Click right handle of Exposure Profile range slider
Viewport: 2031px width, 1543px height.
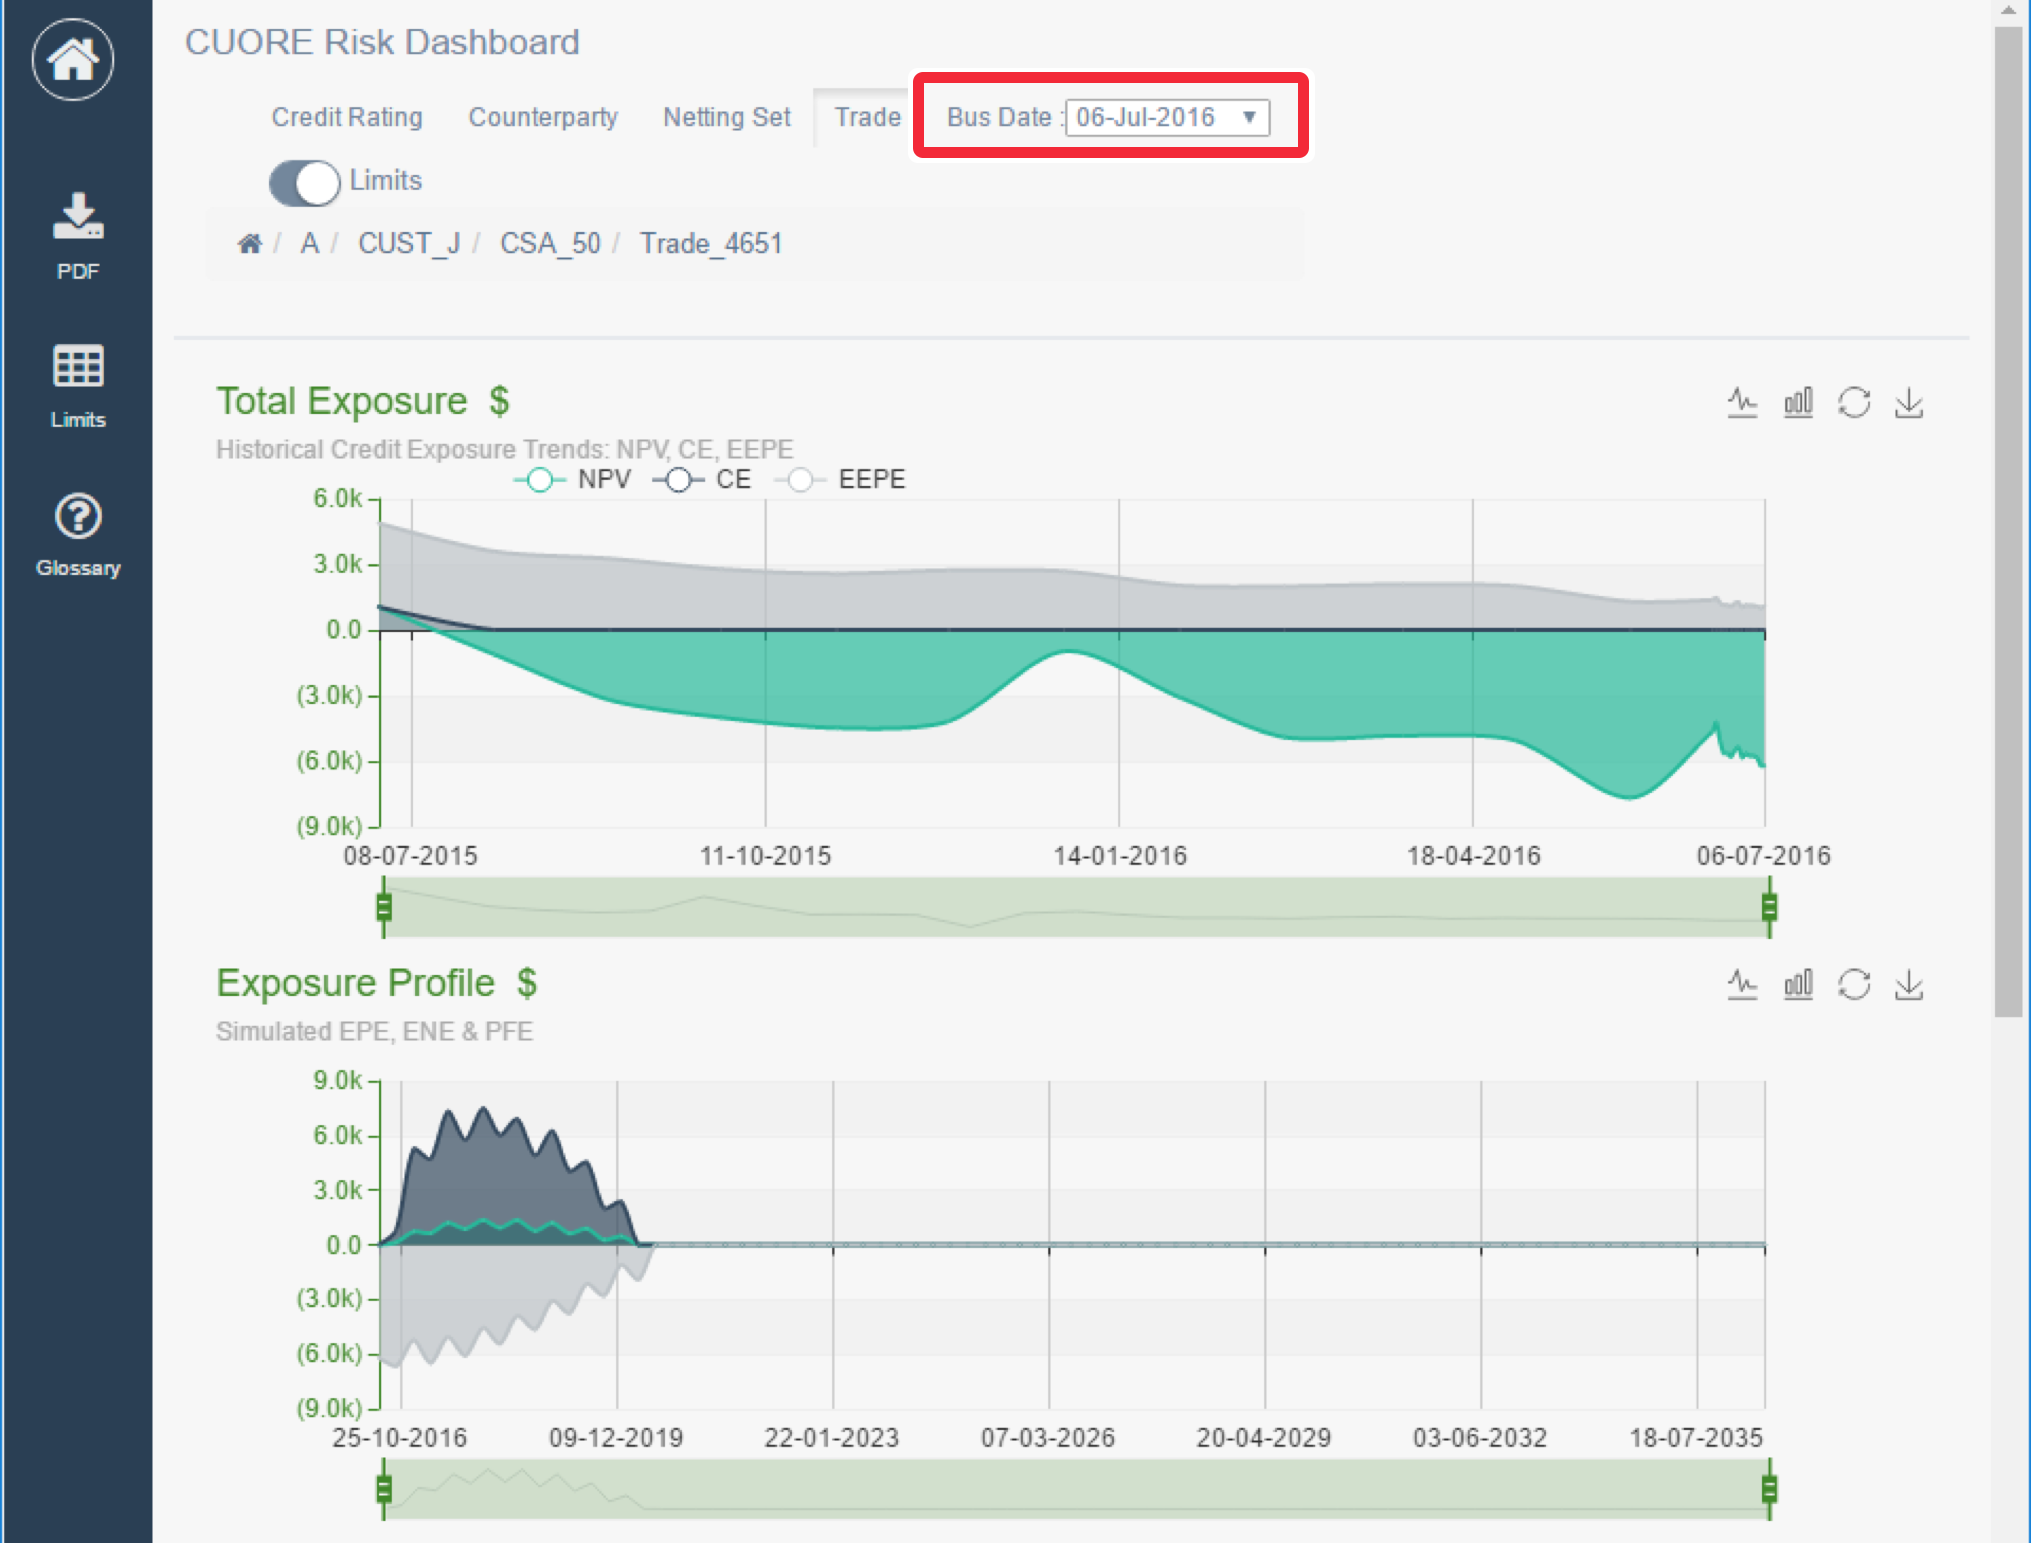pos(1769,1490)
